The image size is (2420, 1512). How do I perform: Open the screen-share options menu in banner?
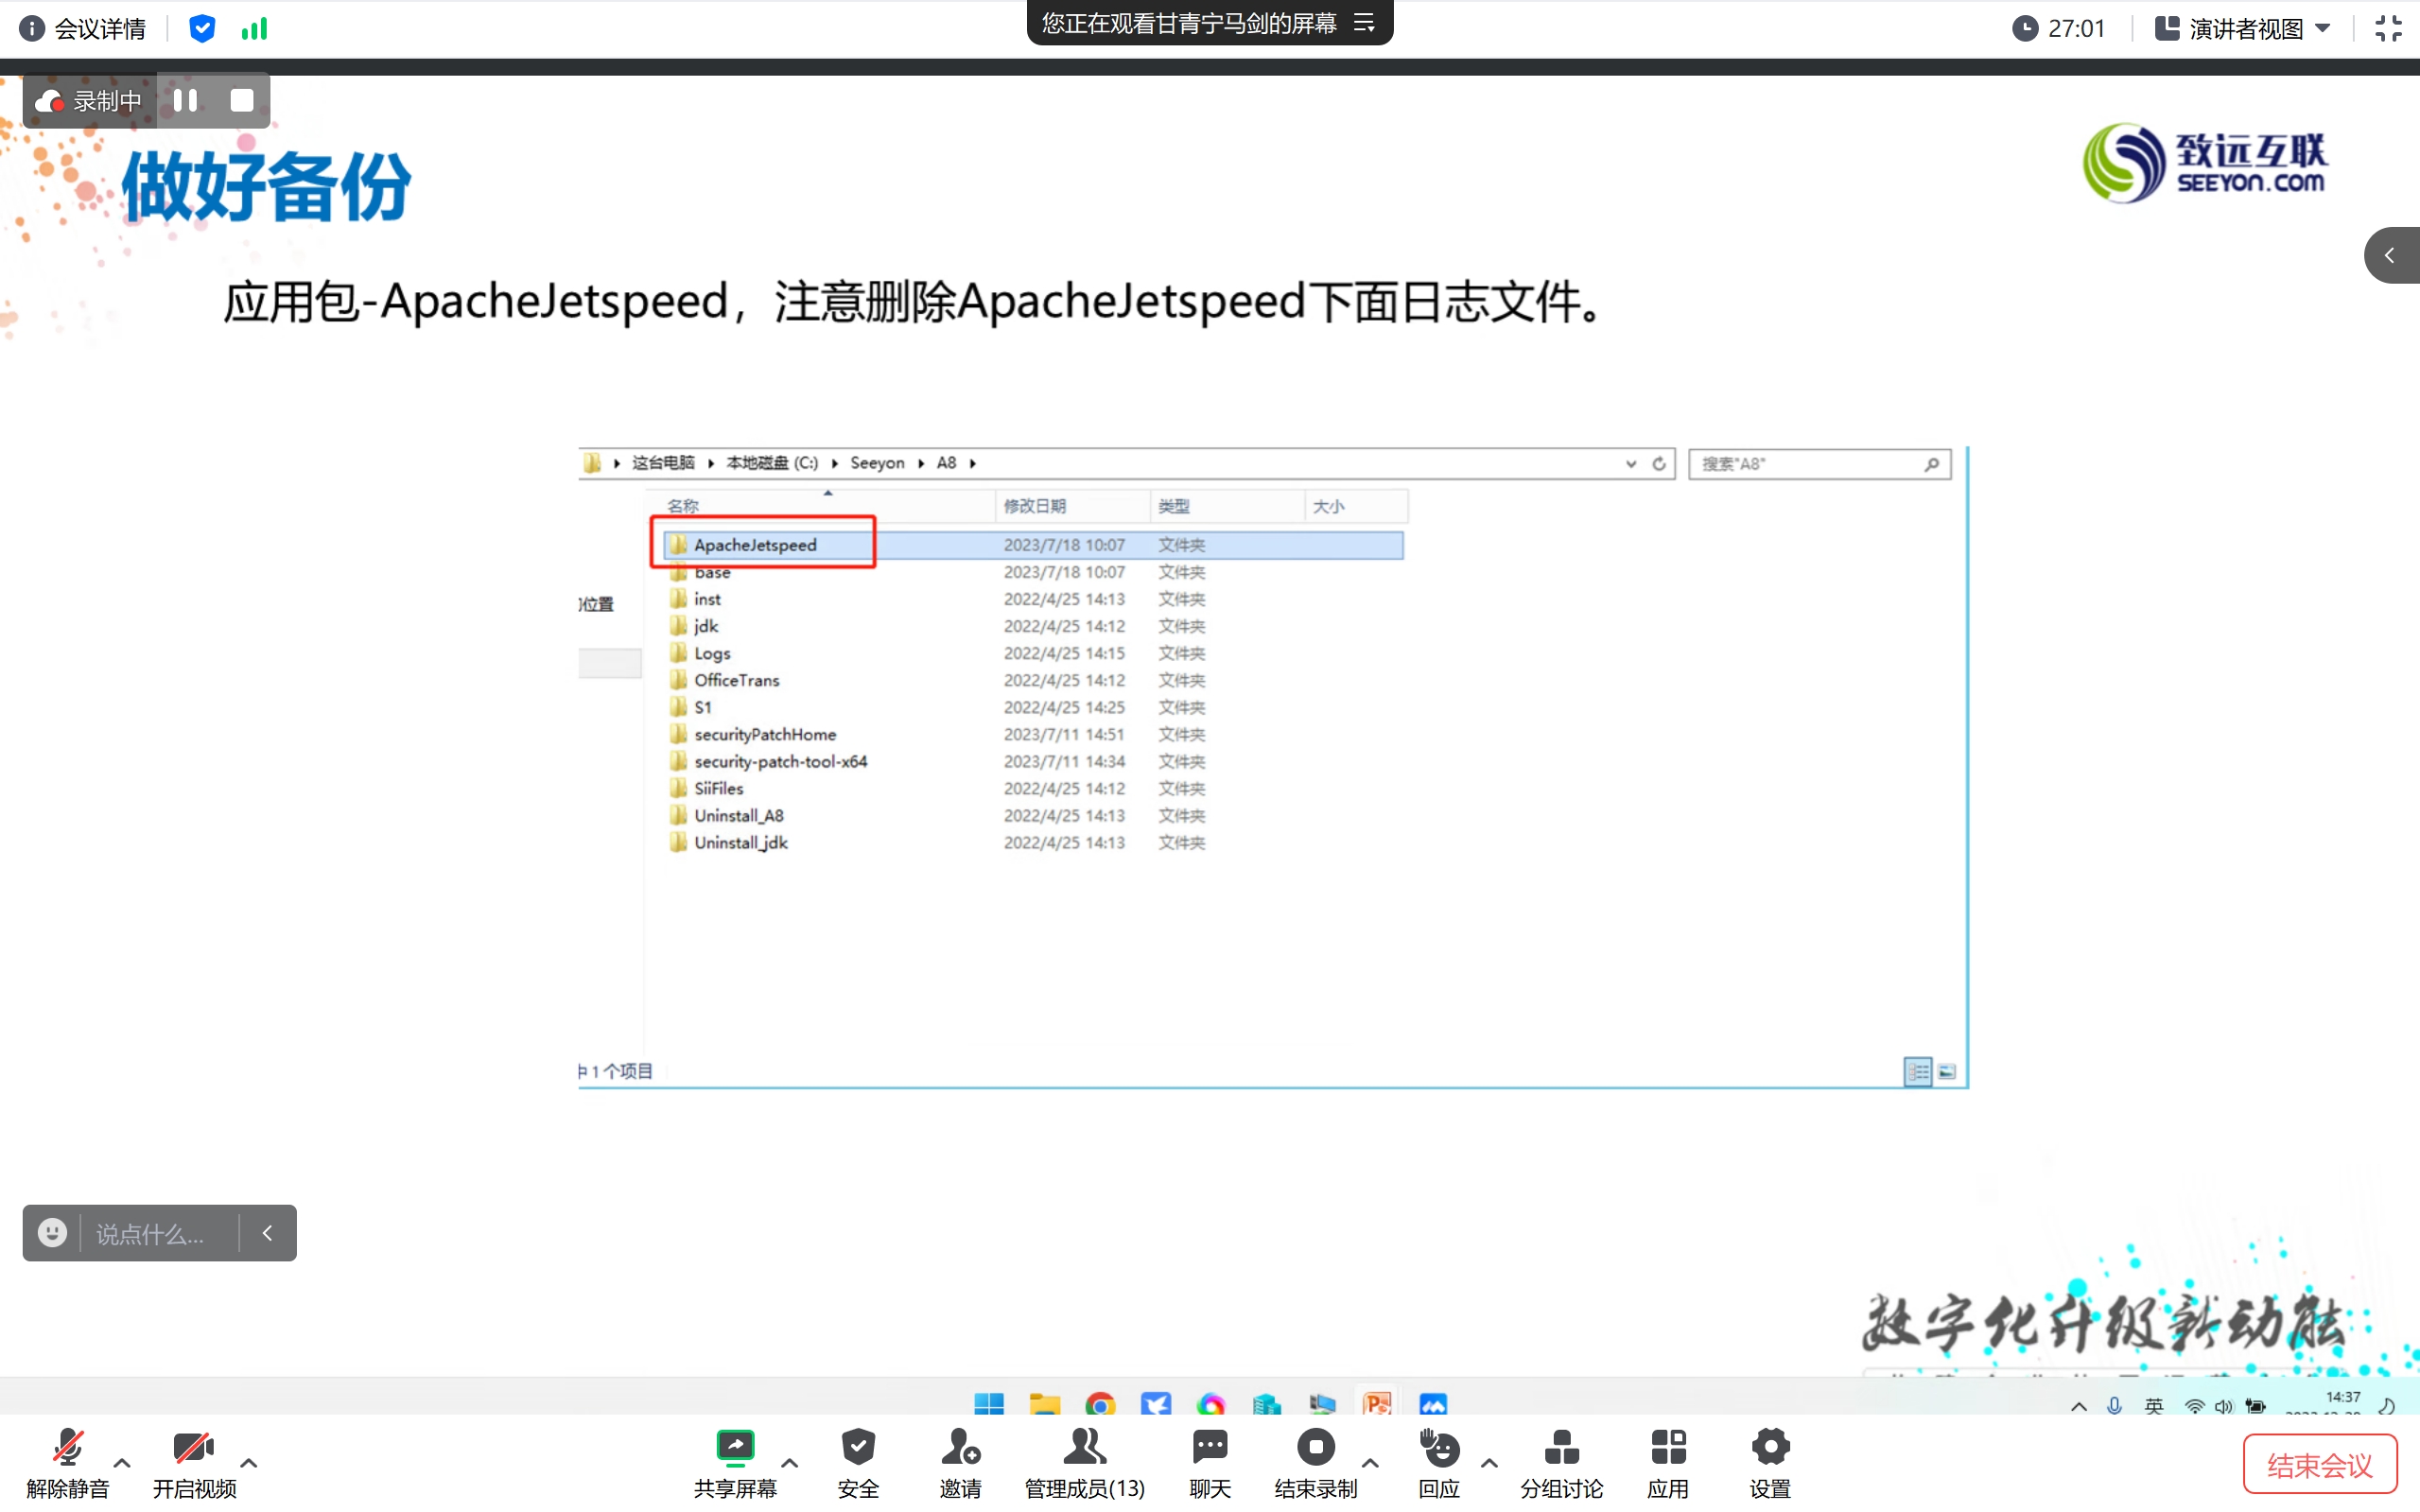1364,23
